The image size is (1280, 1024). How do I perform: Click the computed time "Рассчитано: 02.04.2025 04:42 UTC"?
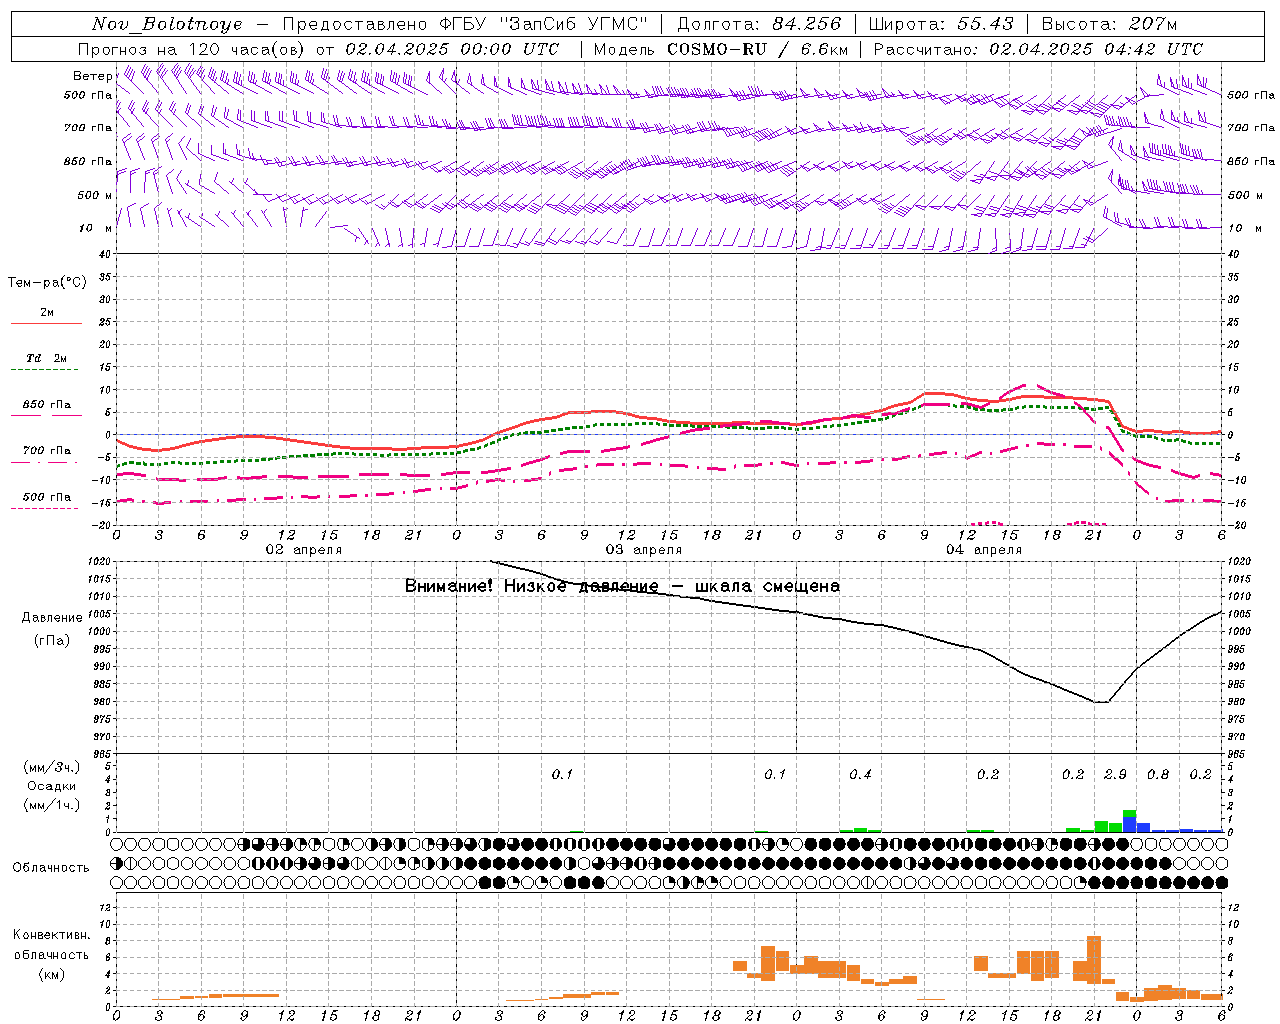1038,49
